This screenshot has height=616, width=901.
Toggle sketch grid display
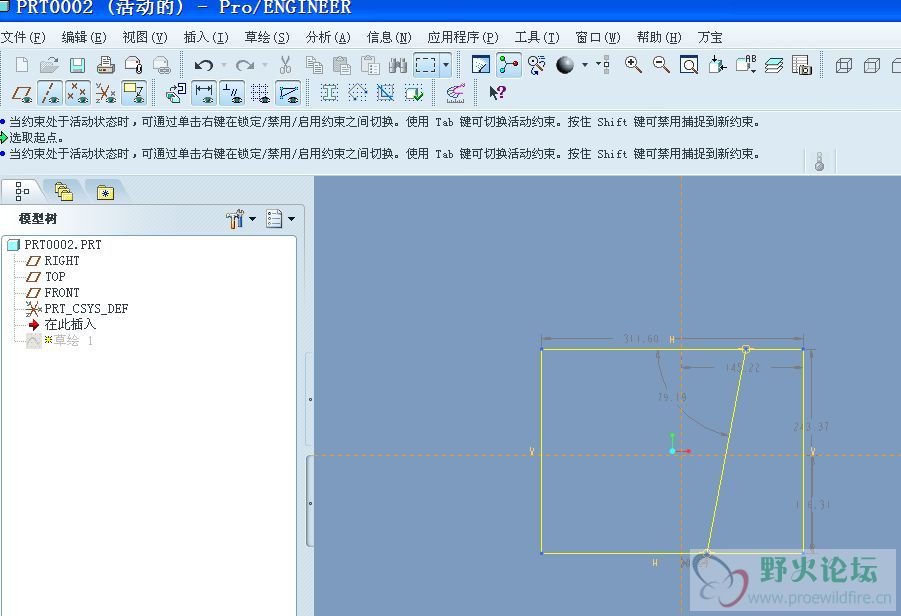(x=260, y=93)
